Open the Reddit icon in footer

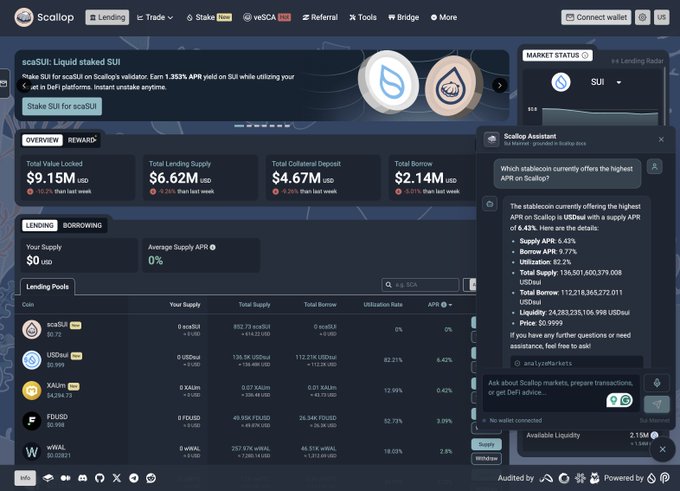pos(151,478)
